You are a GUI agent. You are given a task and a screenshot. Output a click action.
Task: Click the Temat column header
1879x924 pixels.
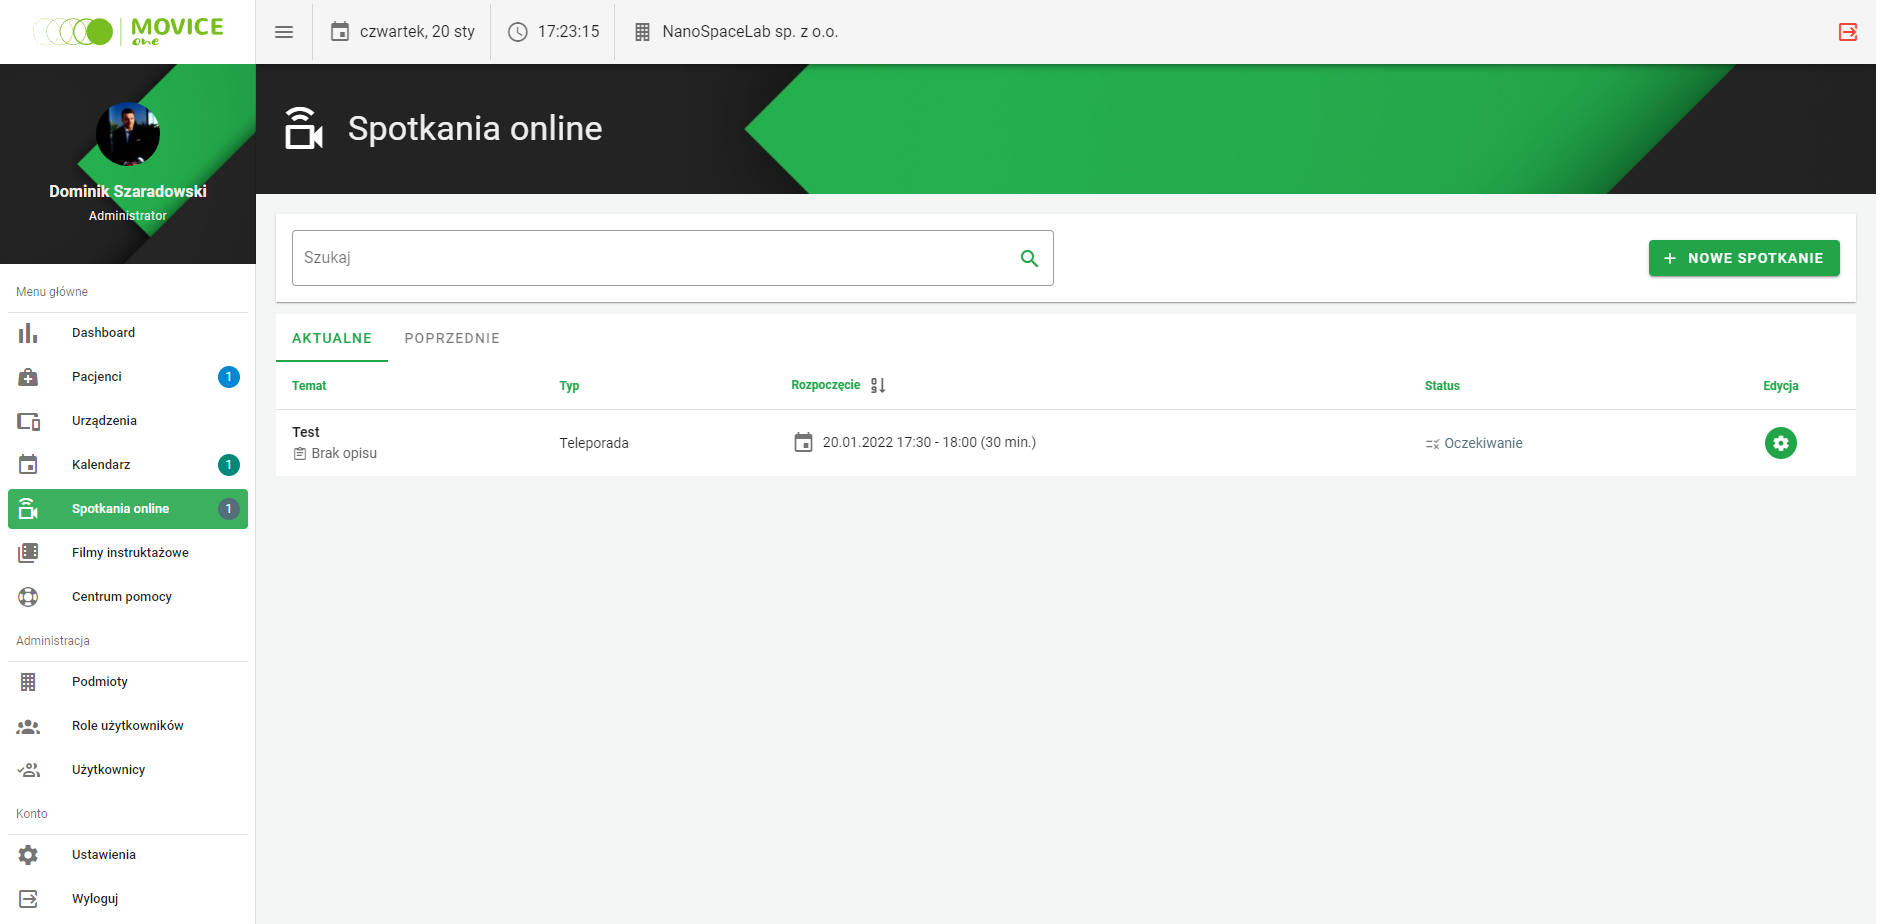coord(309,386)
